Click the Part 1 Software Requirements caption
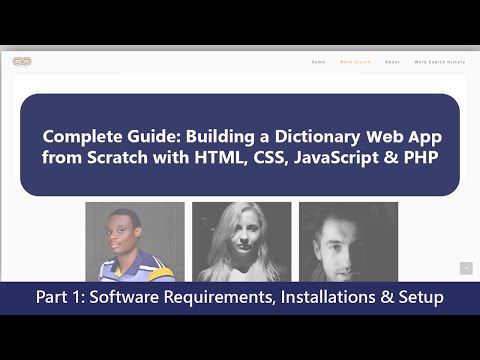This screenshot has width=480, height=360. [x=240, y=297]
